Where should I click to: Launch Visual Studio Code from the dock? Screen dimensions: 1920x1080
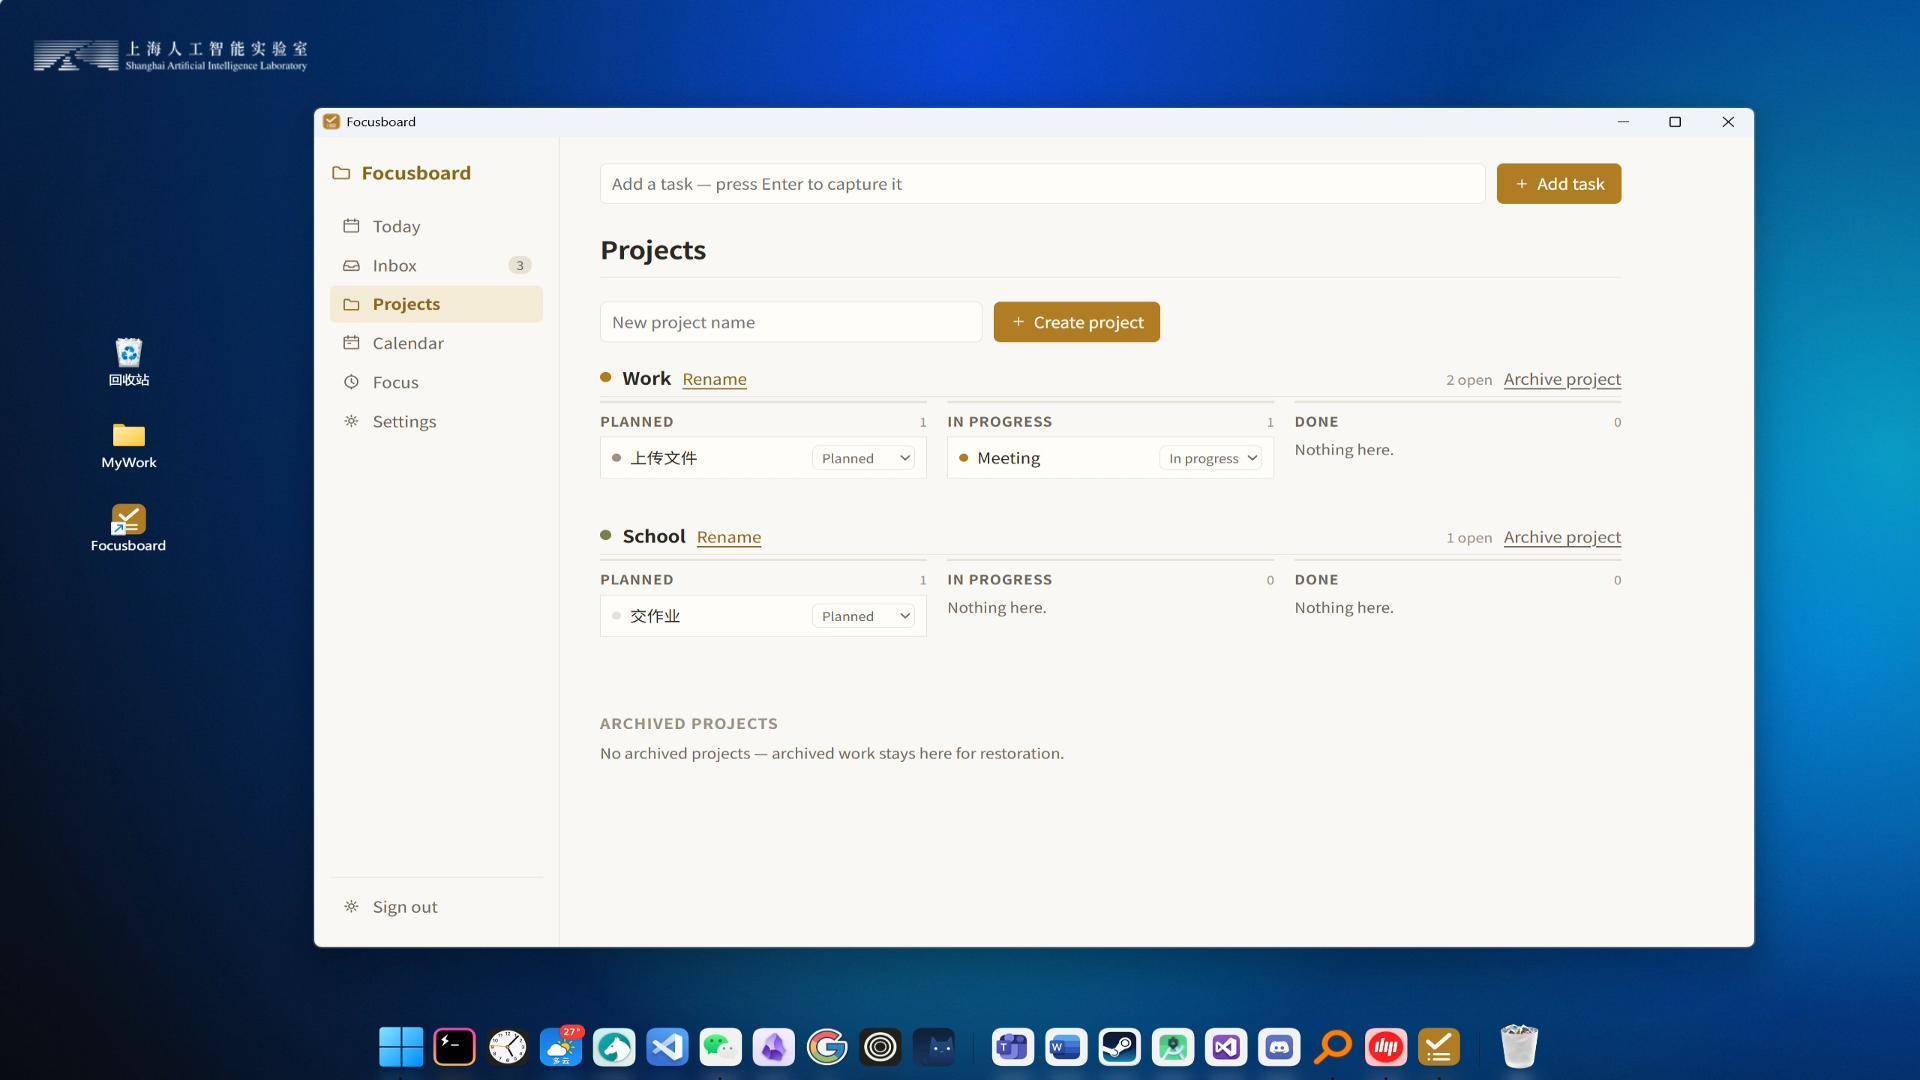[667, 1047]
